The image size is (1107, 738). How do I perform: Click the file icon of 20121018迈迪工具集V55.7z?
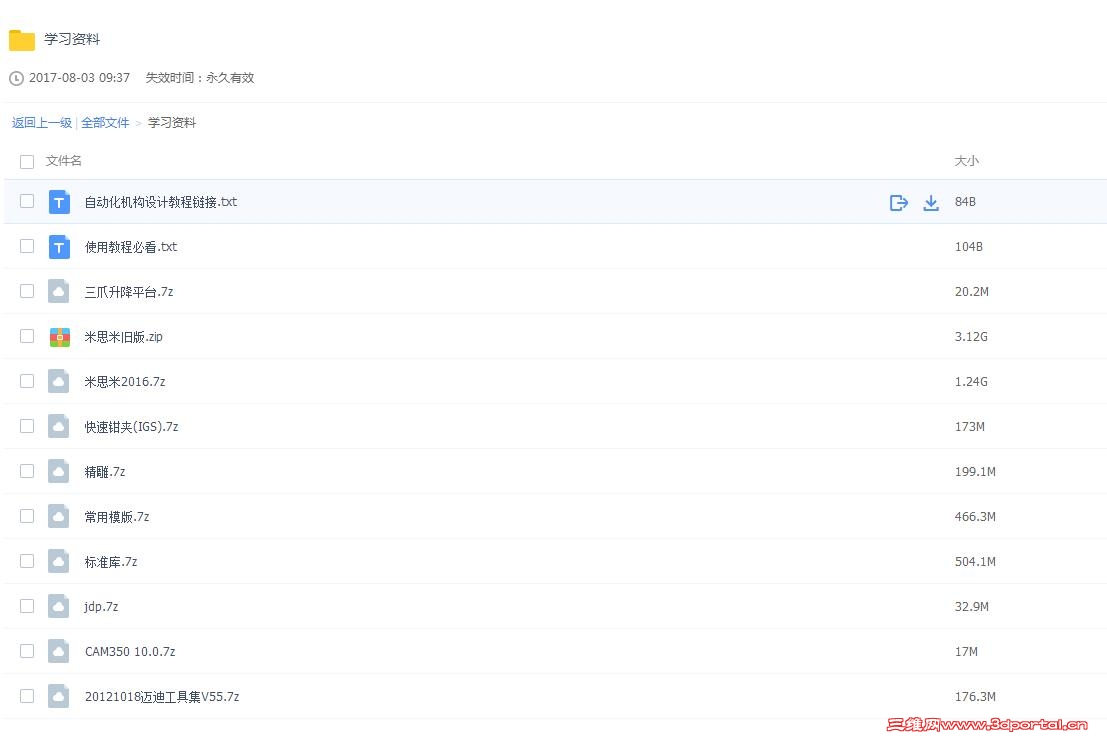point(59,696)
